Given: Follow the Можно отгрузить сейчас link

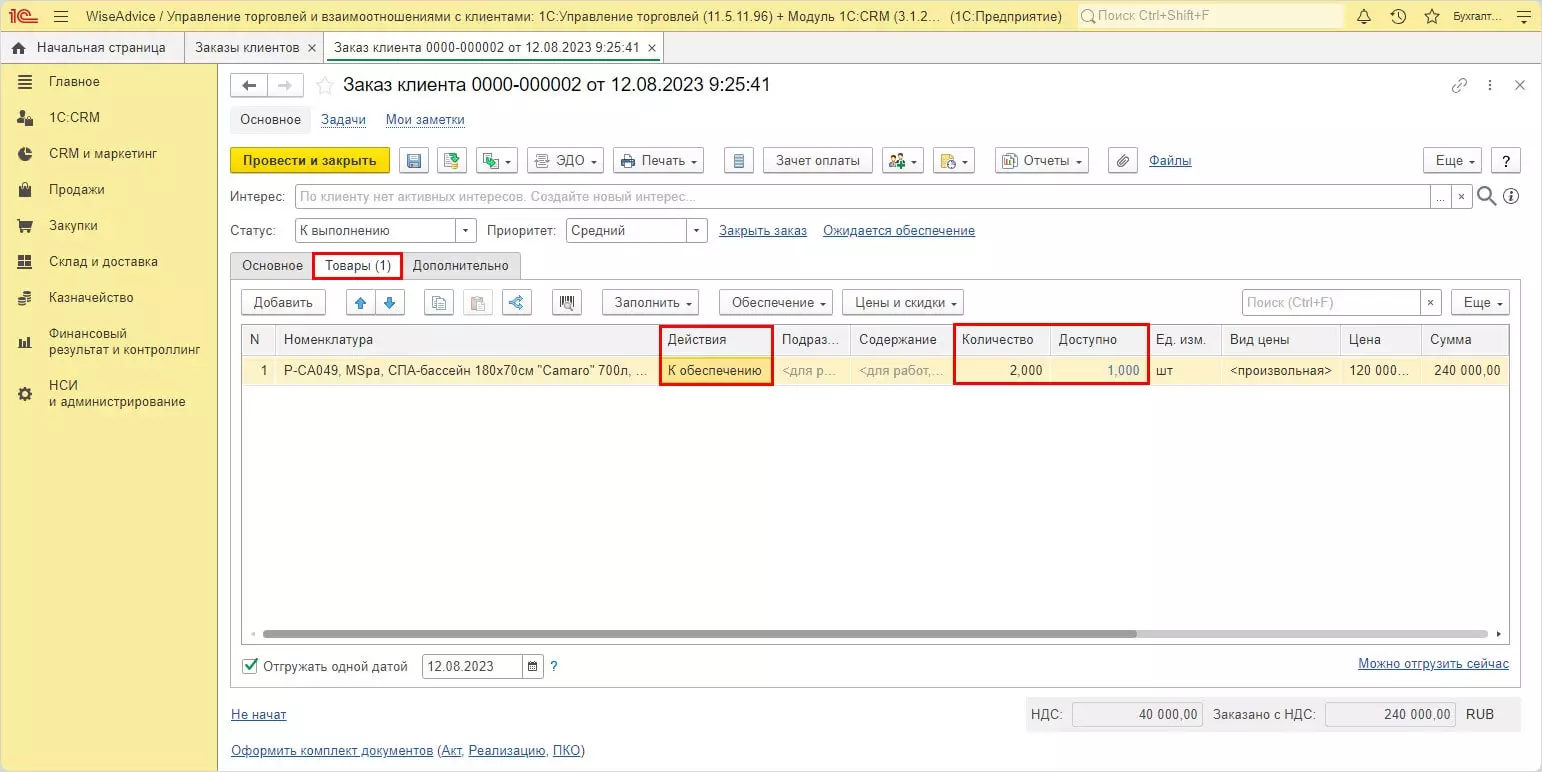Looking at the screenshot, I should tap(1433, 664).
